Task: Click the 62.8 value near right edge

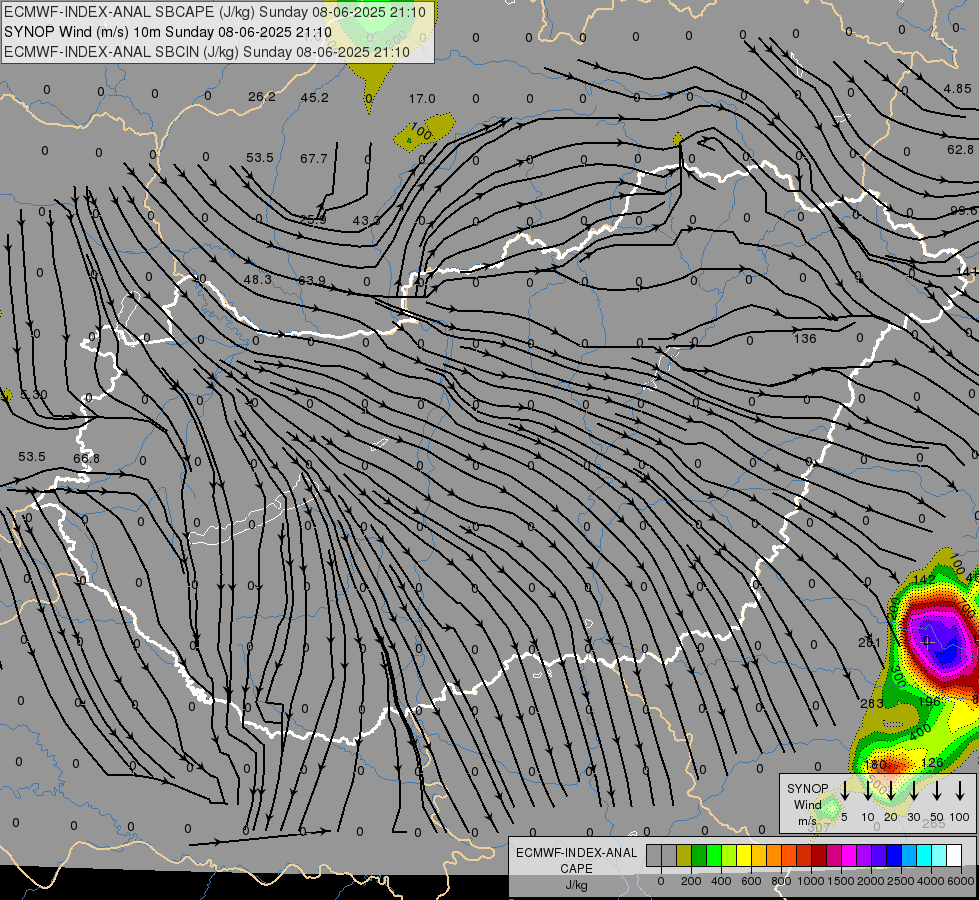Action: tap(960, 150)
